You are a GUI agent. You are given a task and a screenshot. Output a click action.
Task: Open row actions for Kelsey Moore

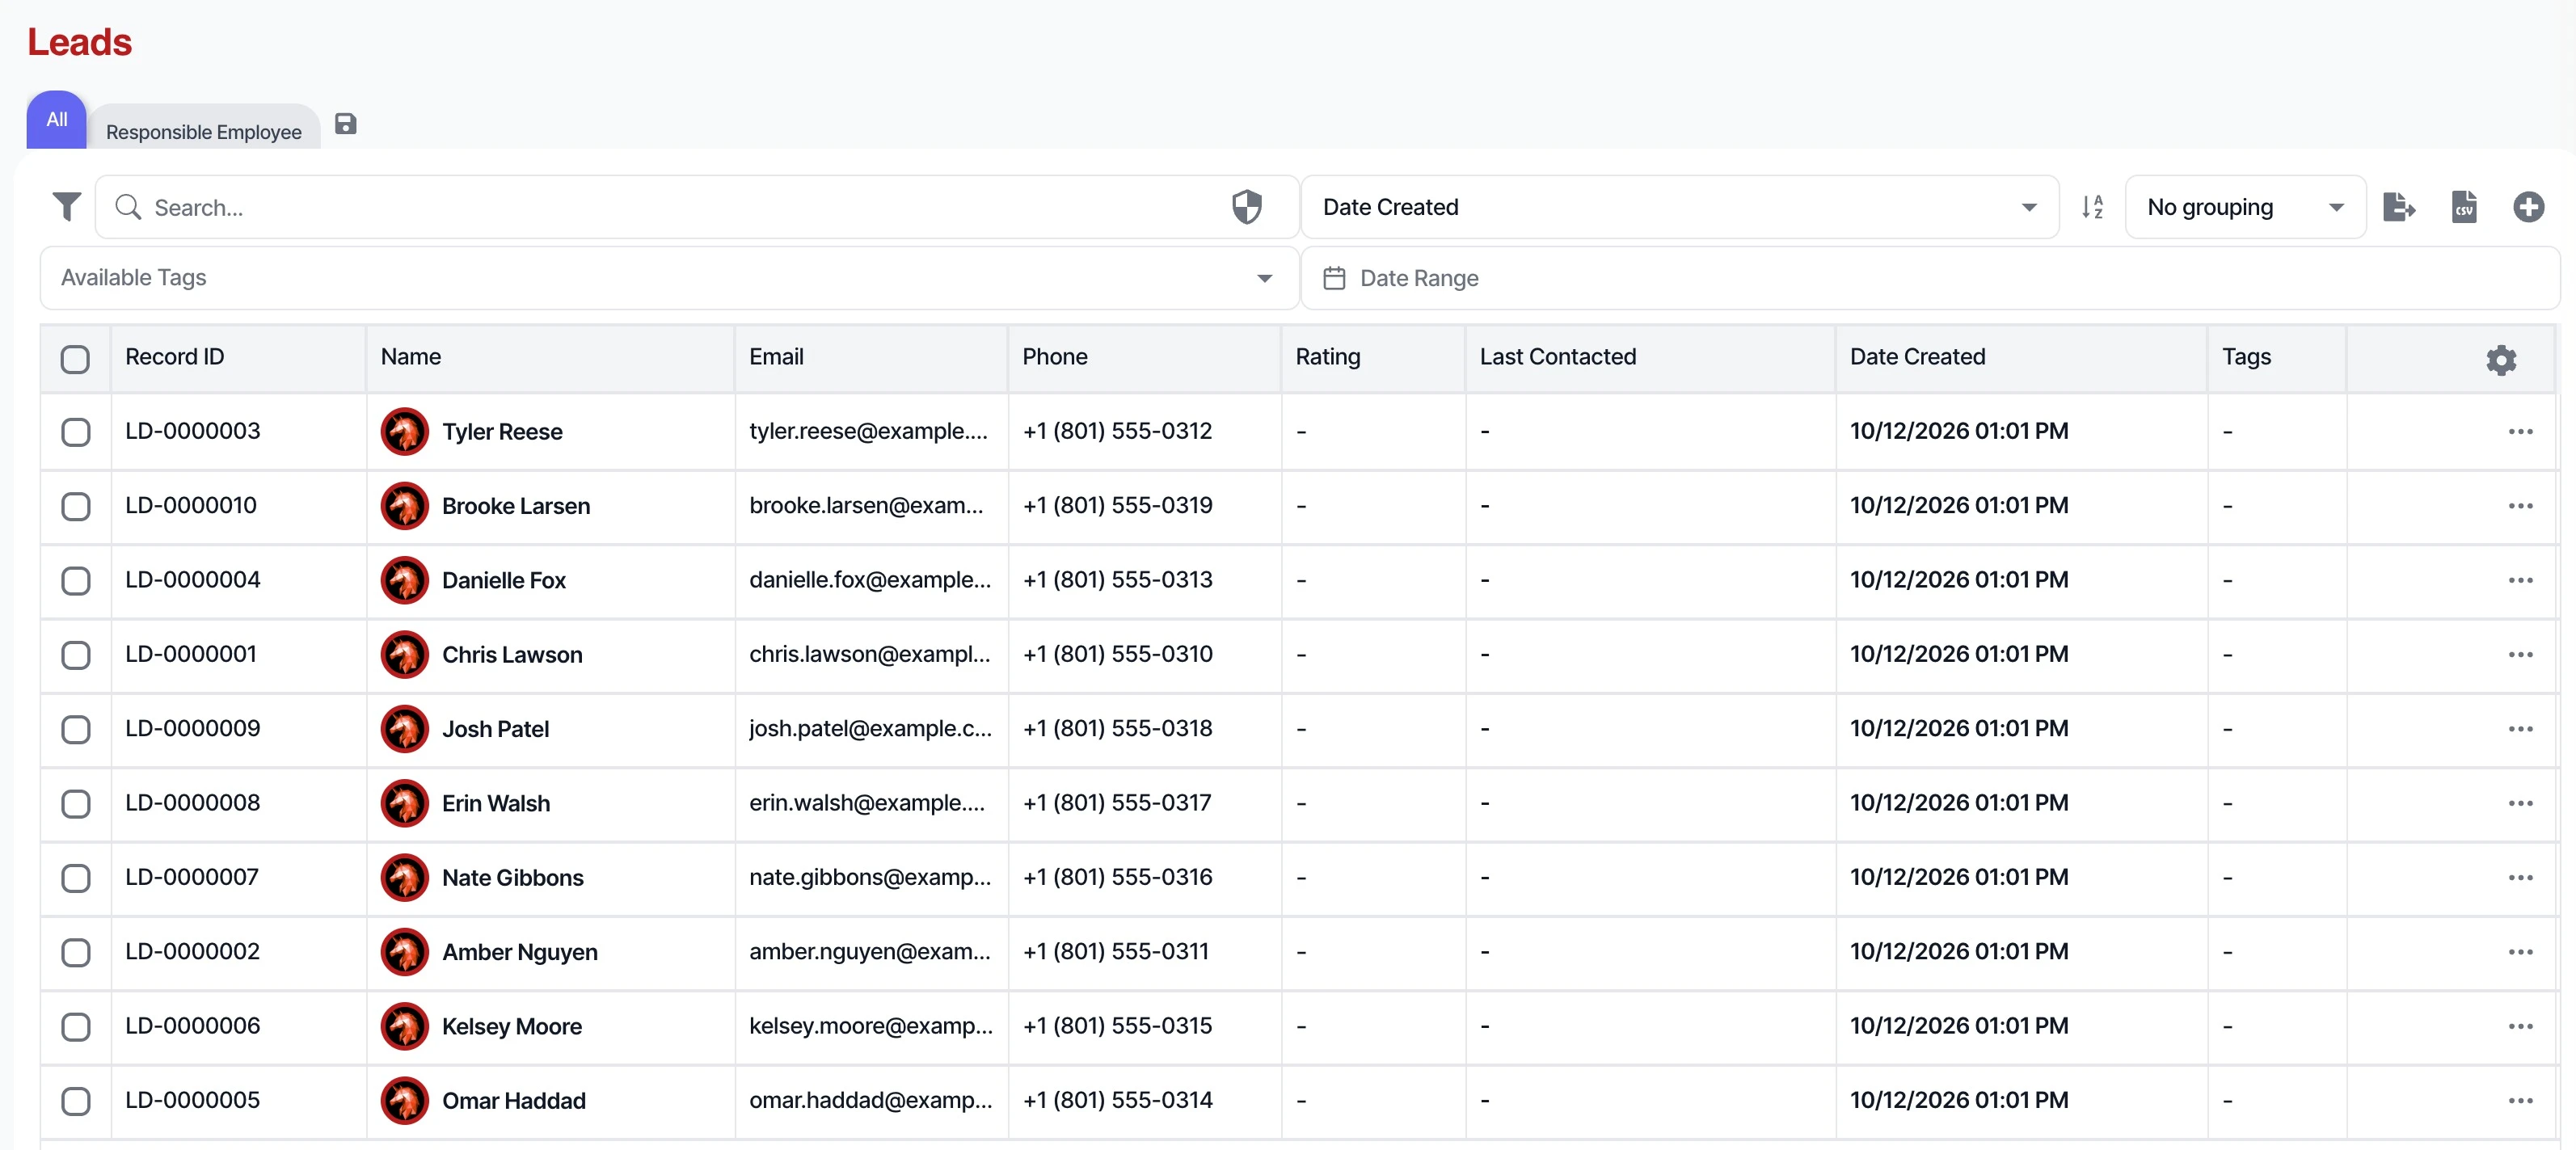[x=2520, y=1026]
